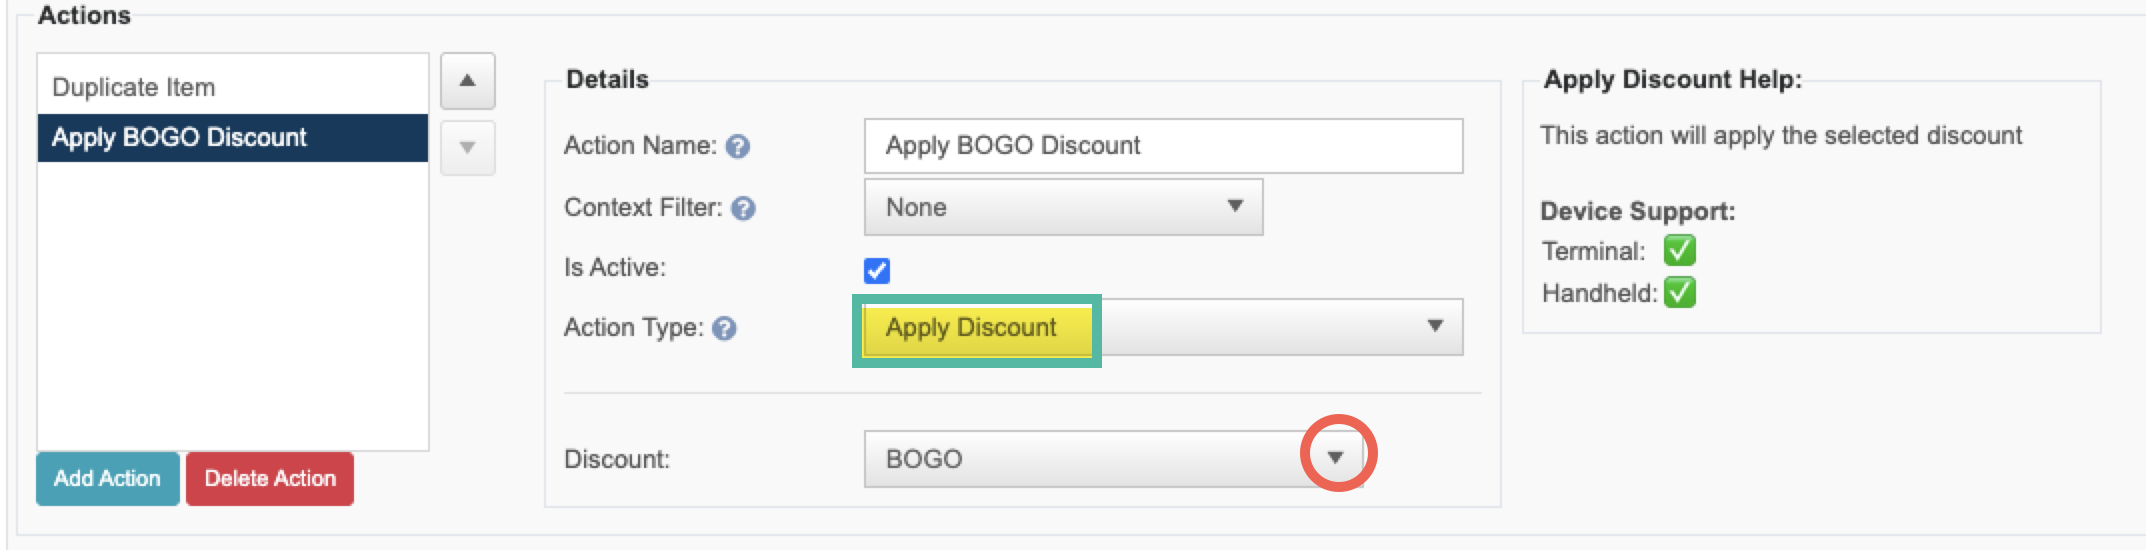Click the highlighted Apply Discount value
This screenshot has height=550, width=2146.
[971, 328]
